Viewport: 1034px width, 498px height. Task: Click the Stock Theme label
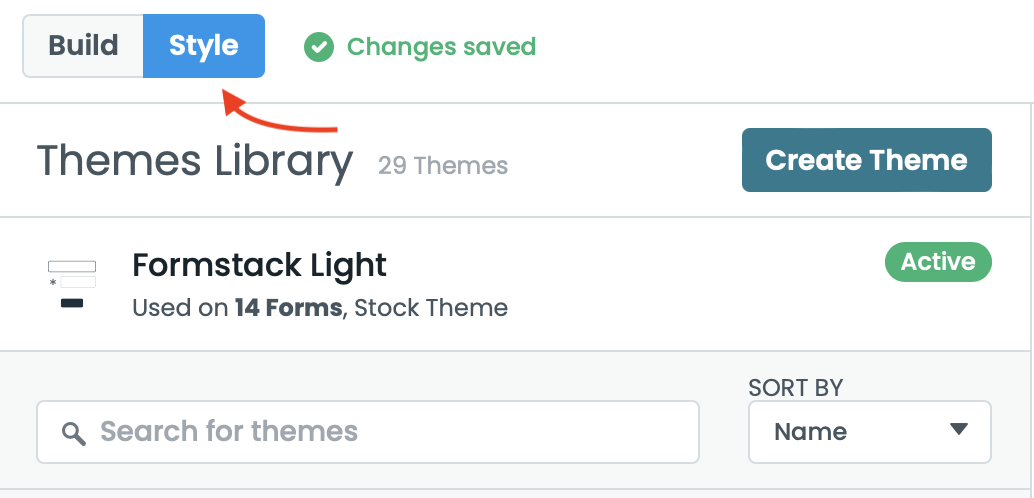[x=431, y=308]
